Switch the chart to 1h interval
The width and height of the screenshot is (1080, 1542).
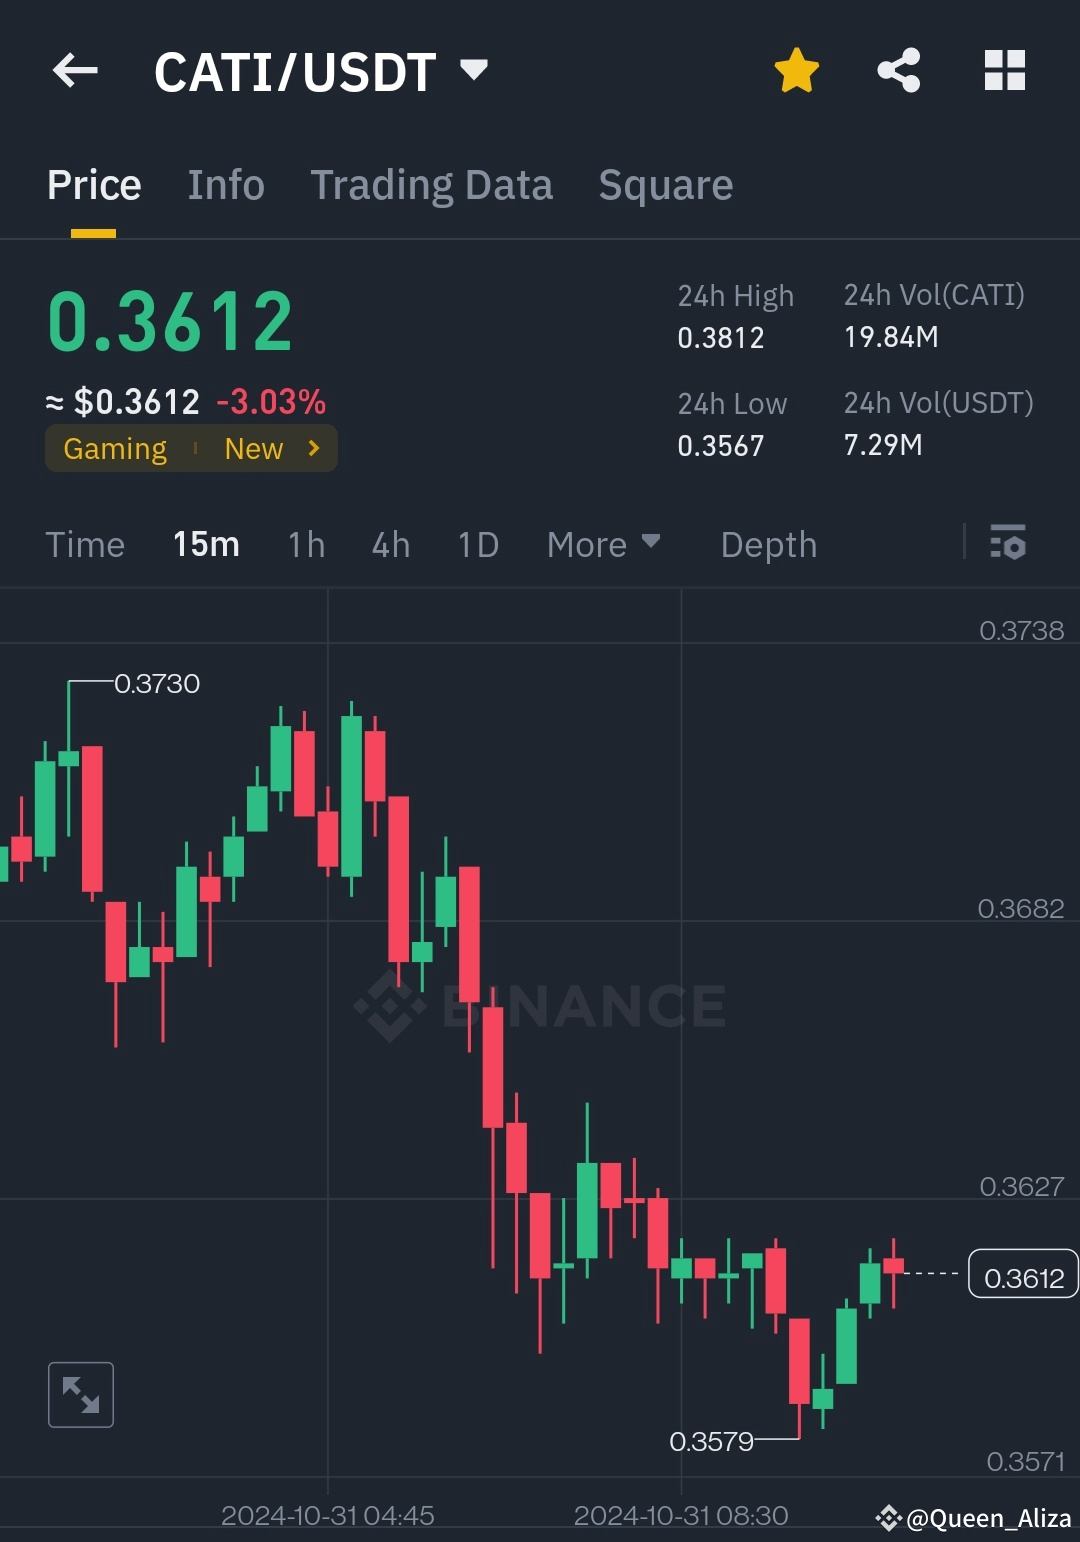coord(305,544)
